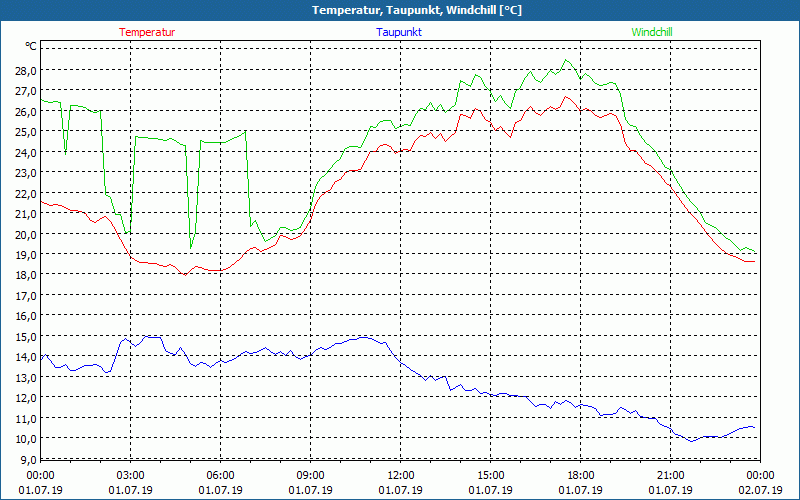Click the 18,0 y-axis value
Screen dimensions: 800x500
[26, 275]
